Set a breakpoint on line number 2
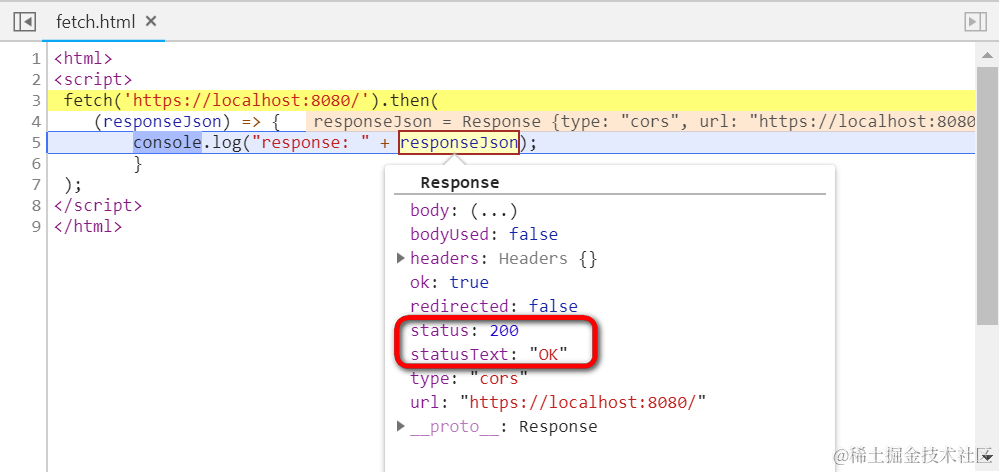This screenshot has width=999, height=472. tap(36, 80)
